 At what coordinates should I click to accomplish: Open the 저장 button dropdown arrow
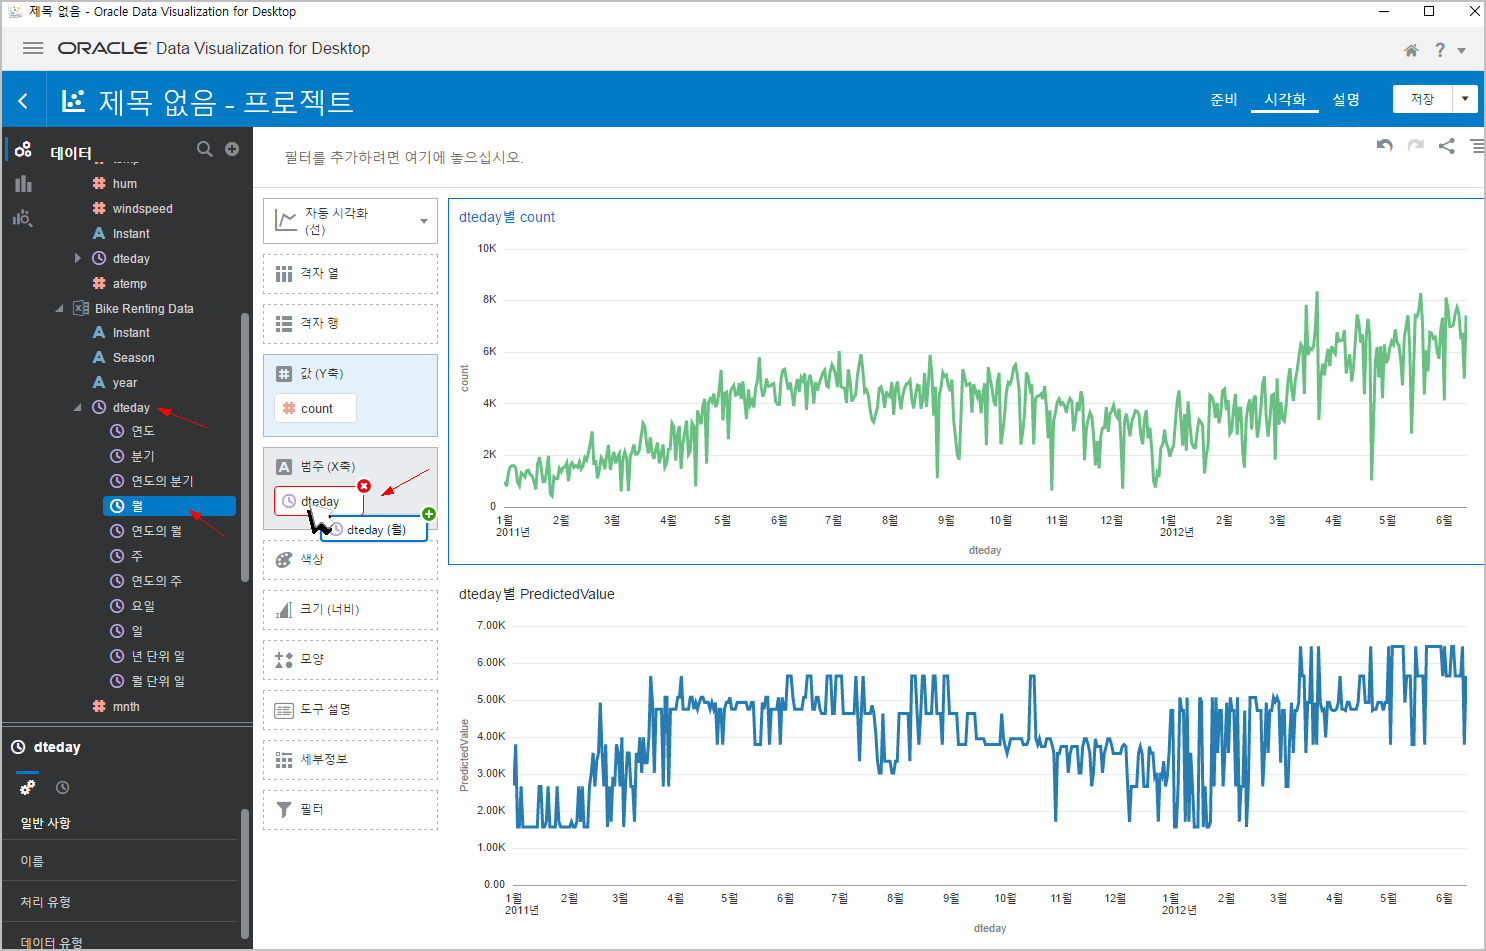point(1465,99)
